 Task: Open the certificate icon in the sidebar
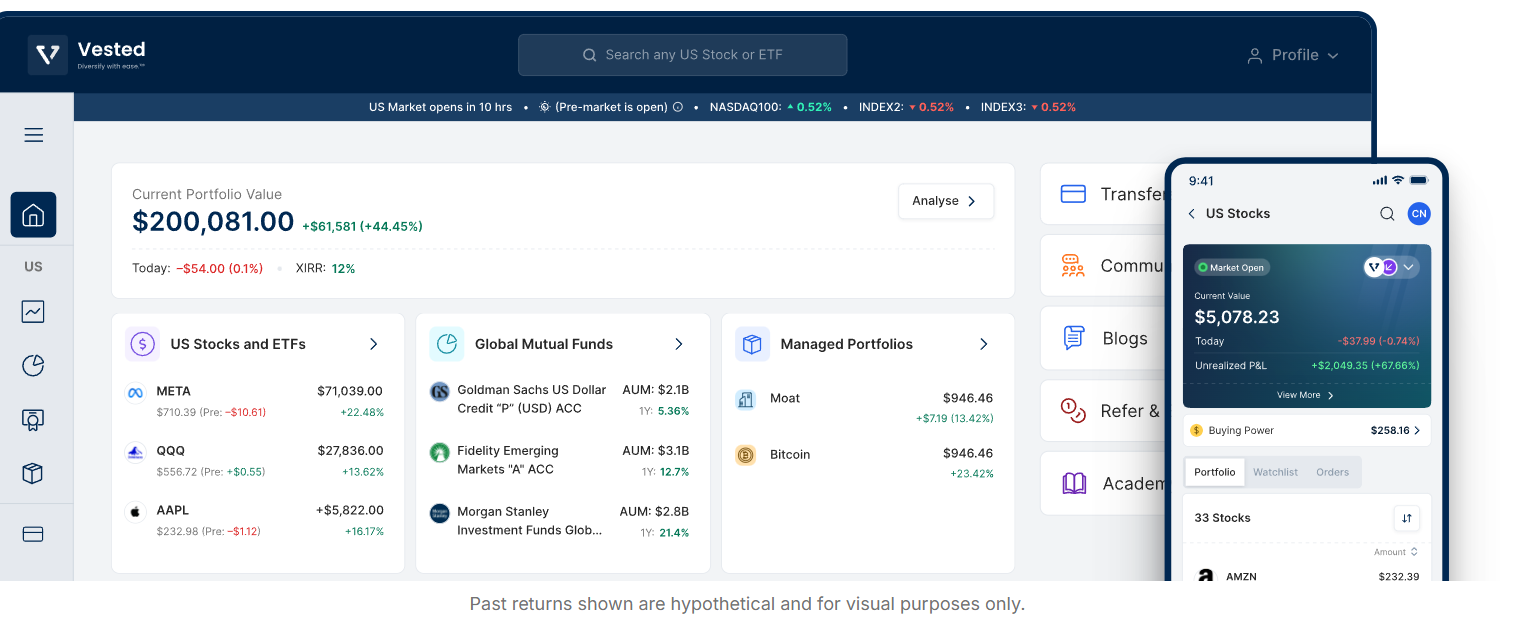33,420
